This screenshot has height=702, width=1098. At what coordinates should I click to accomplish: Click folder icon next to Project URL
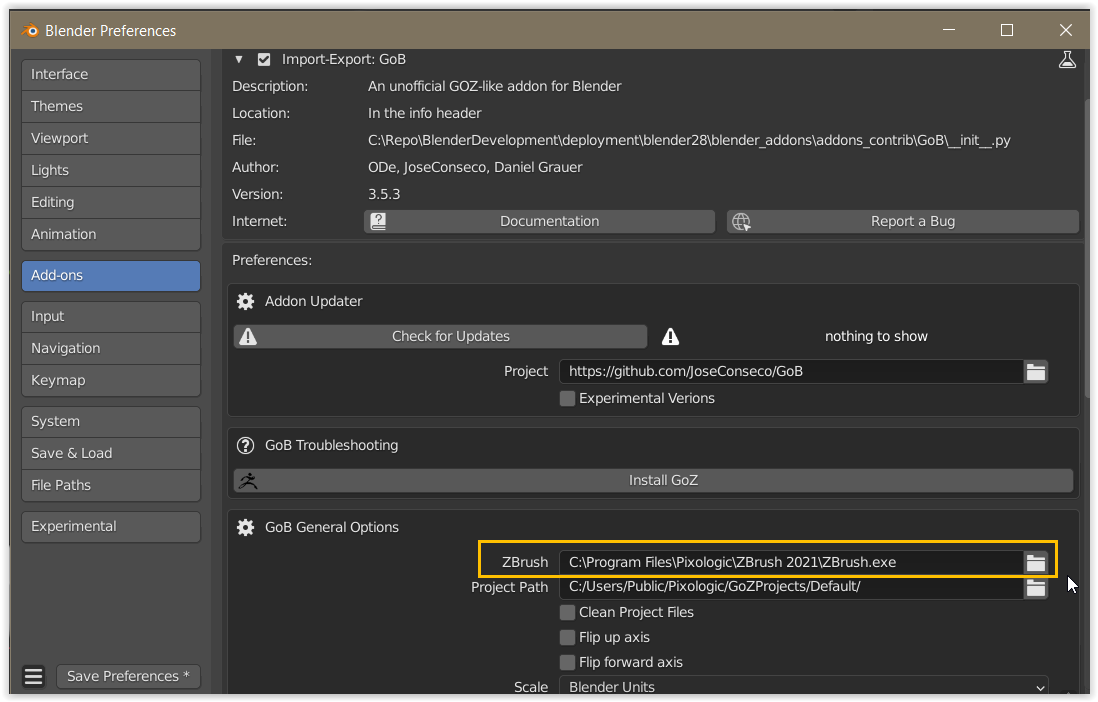click(1036, 372)
